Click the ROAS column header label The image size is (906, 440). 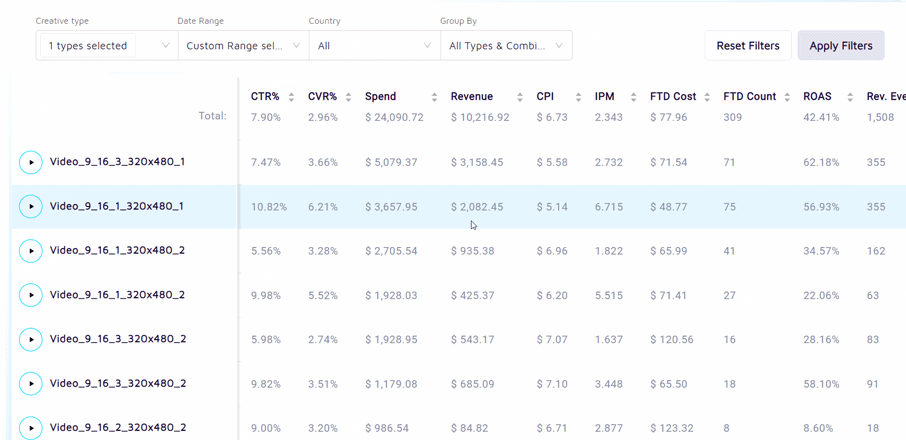point(817,97)
